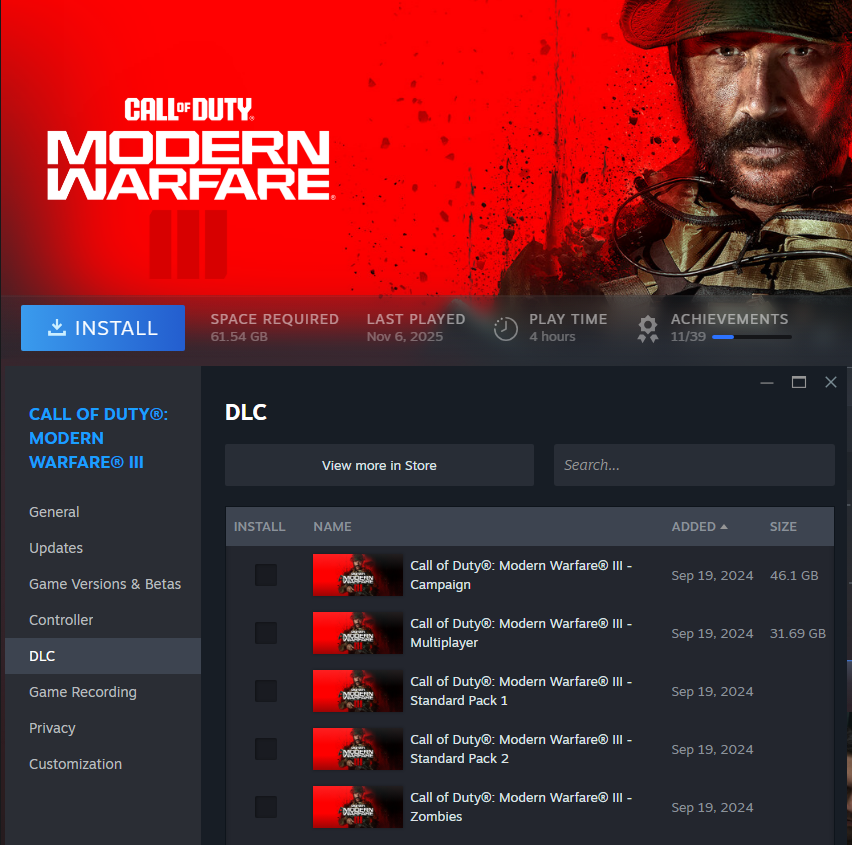Click the Zombies DLC thumbnail
Viewport: 852px width, 845px height.
358,807
